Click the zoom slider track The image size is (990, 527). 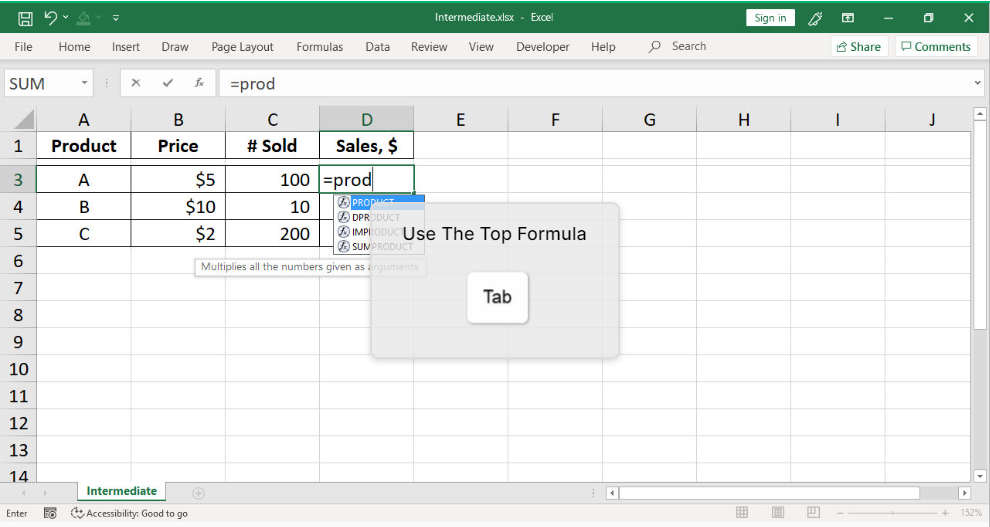(x=892, y=513)
